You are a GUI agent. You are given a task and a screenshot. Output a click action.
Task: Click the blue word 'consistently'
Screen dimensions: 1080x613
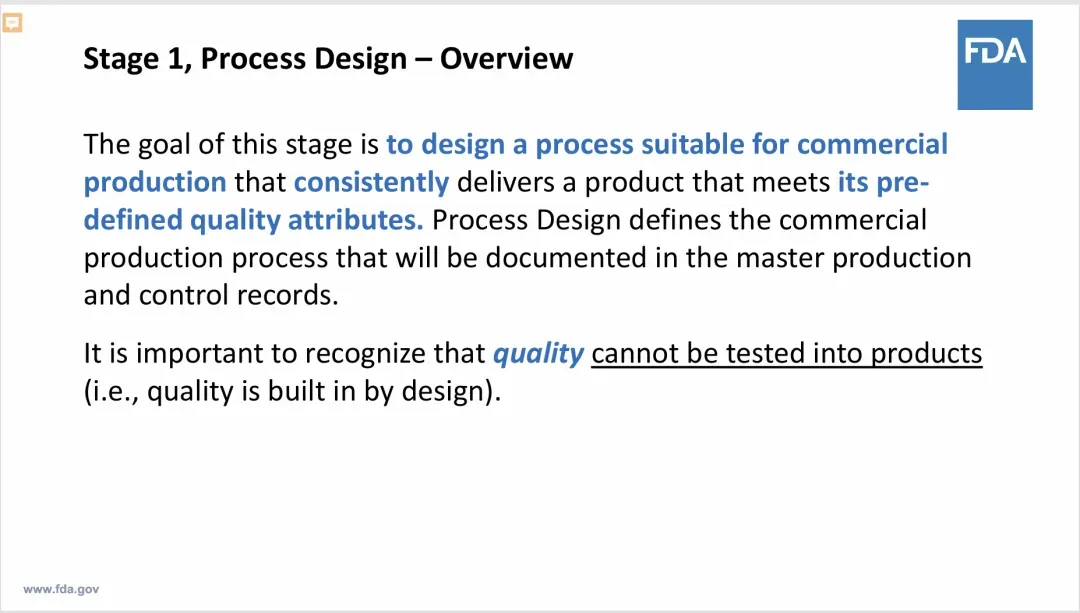click(x=371, y=183)
